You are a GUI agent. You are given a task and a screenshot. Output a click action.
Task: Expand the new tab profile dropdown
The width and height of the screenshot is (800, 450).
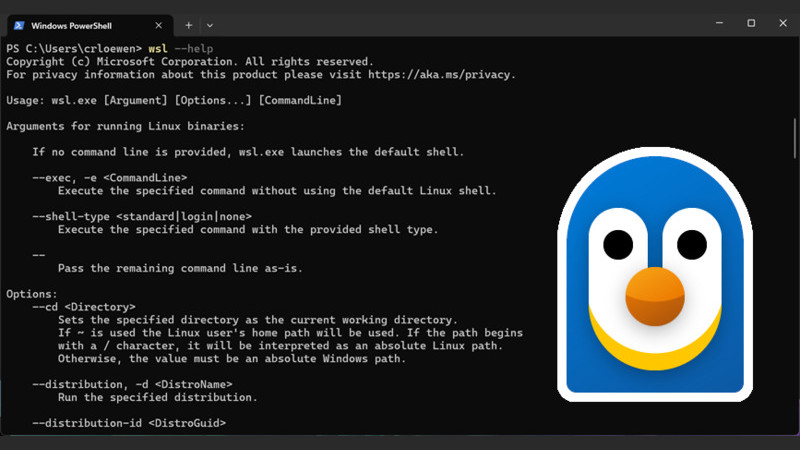pyautogui.click(x=210, y=26)
